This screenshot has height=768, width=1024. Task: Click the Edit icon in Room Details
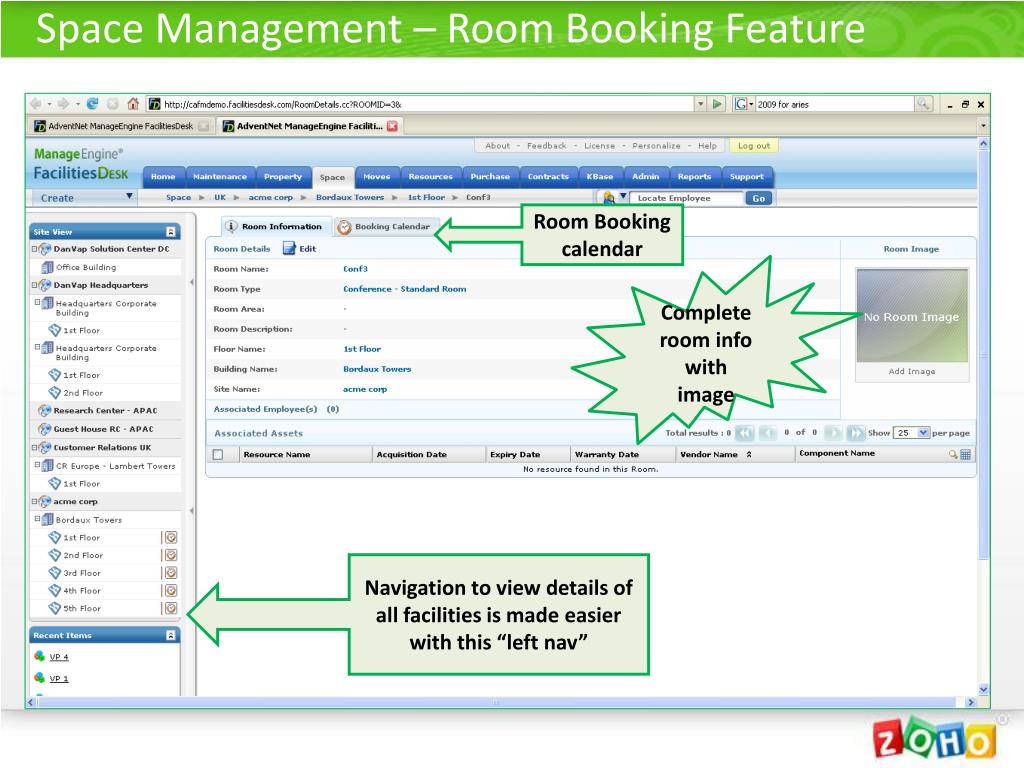point(289,248)
